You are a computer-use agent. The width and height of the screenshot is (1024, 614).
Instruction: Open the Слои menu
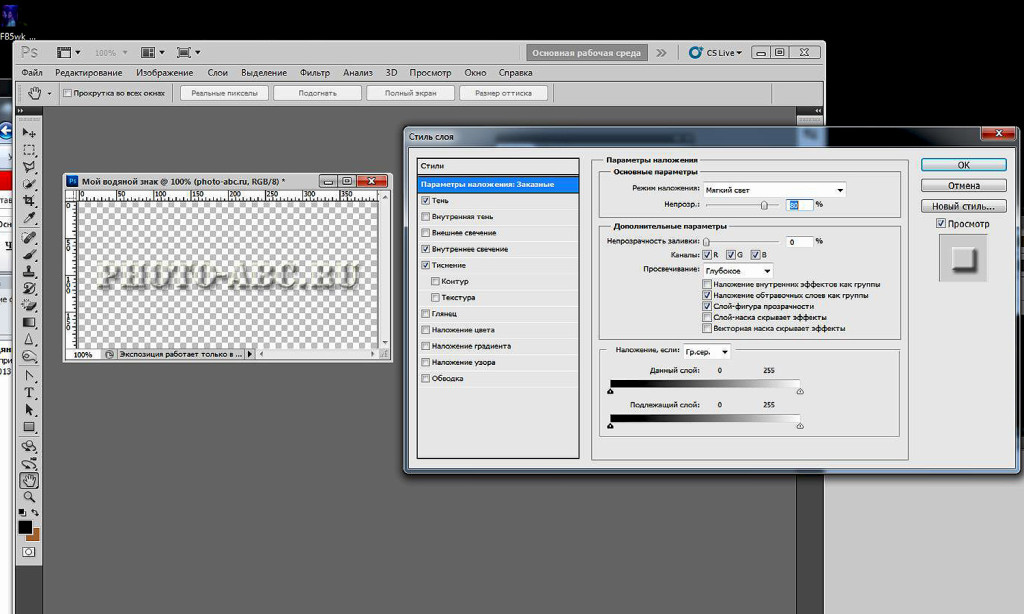click(217, 73)
